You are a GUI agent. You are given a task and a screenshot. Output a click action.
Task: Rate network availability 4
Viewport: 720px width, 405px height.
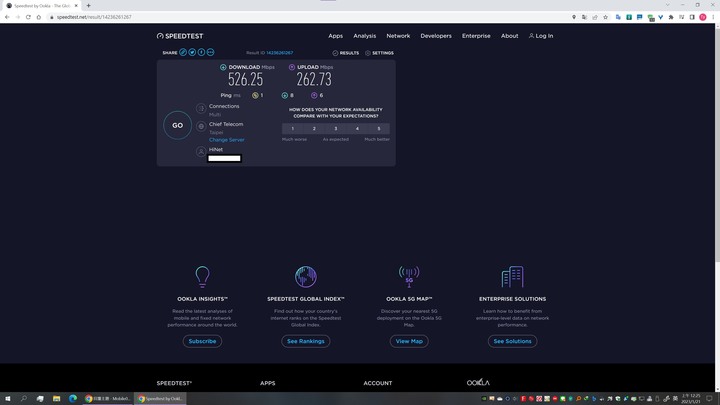pos(357,129)
